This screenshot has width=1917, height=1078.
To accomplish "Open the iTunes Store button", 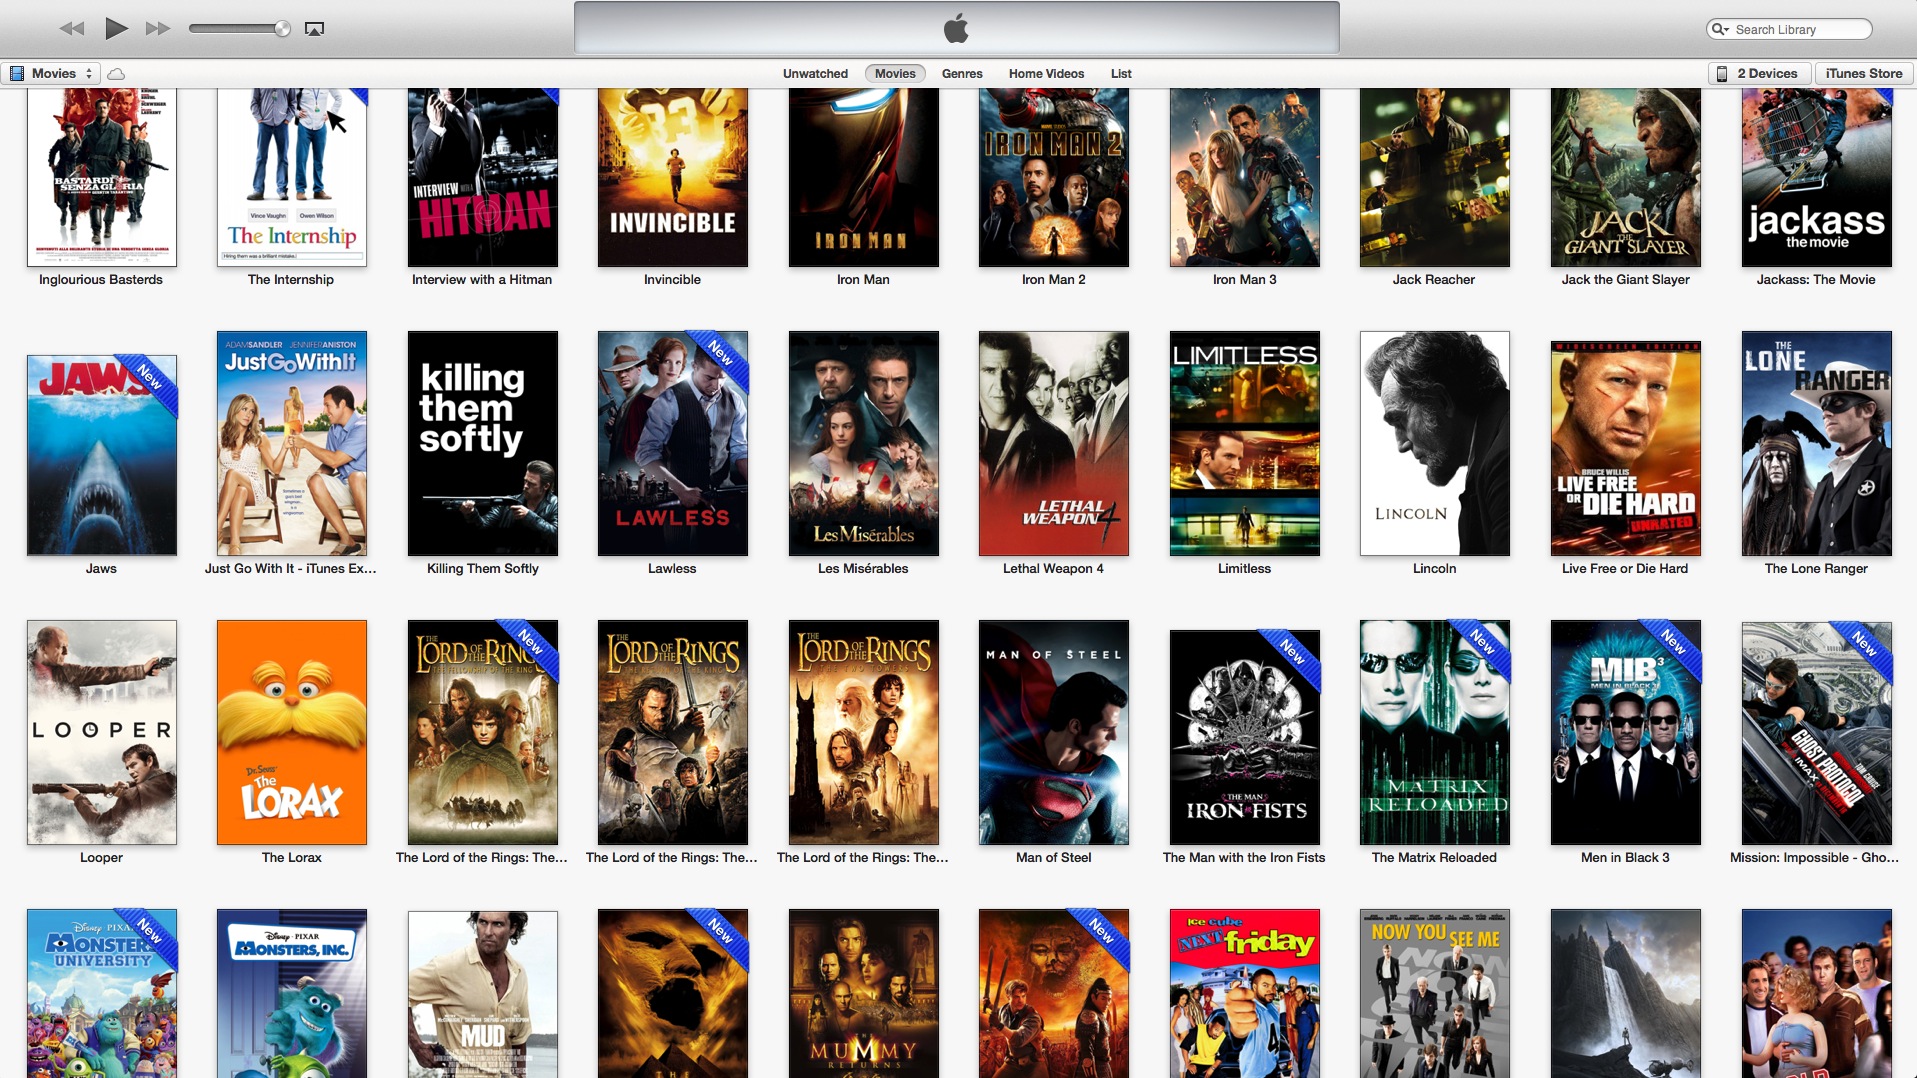I will [1864, 73].
